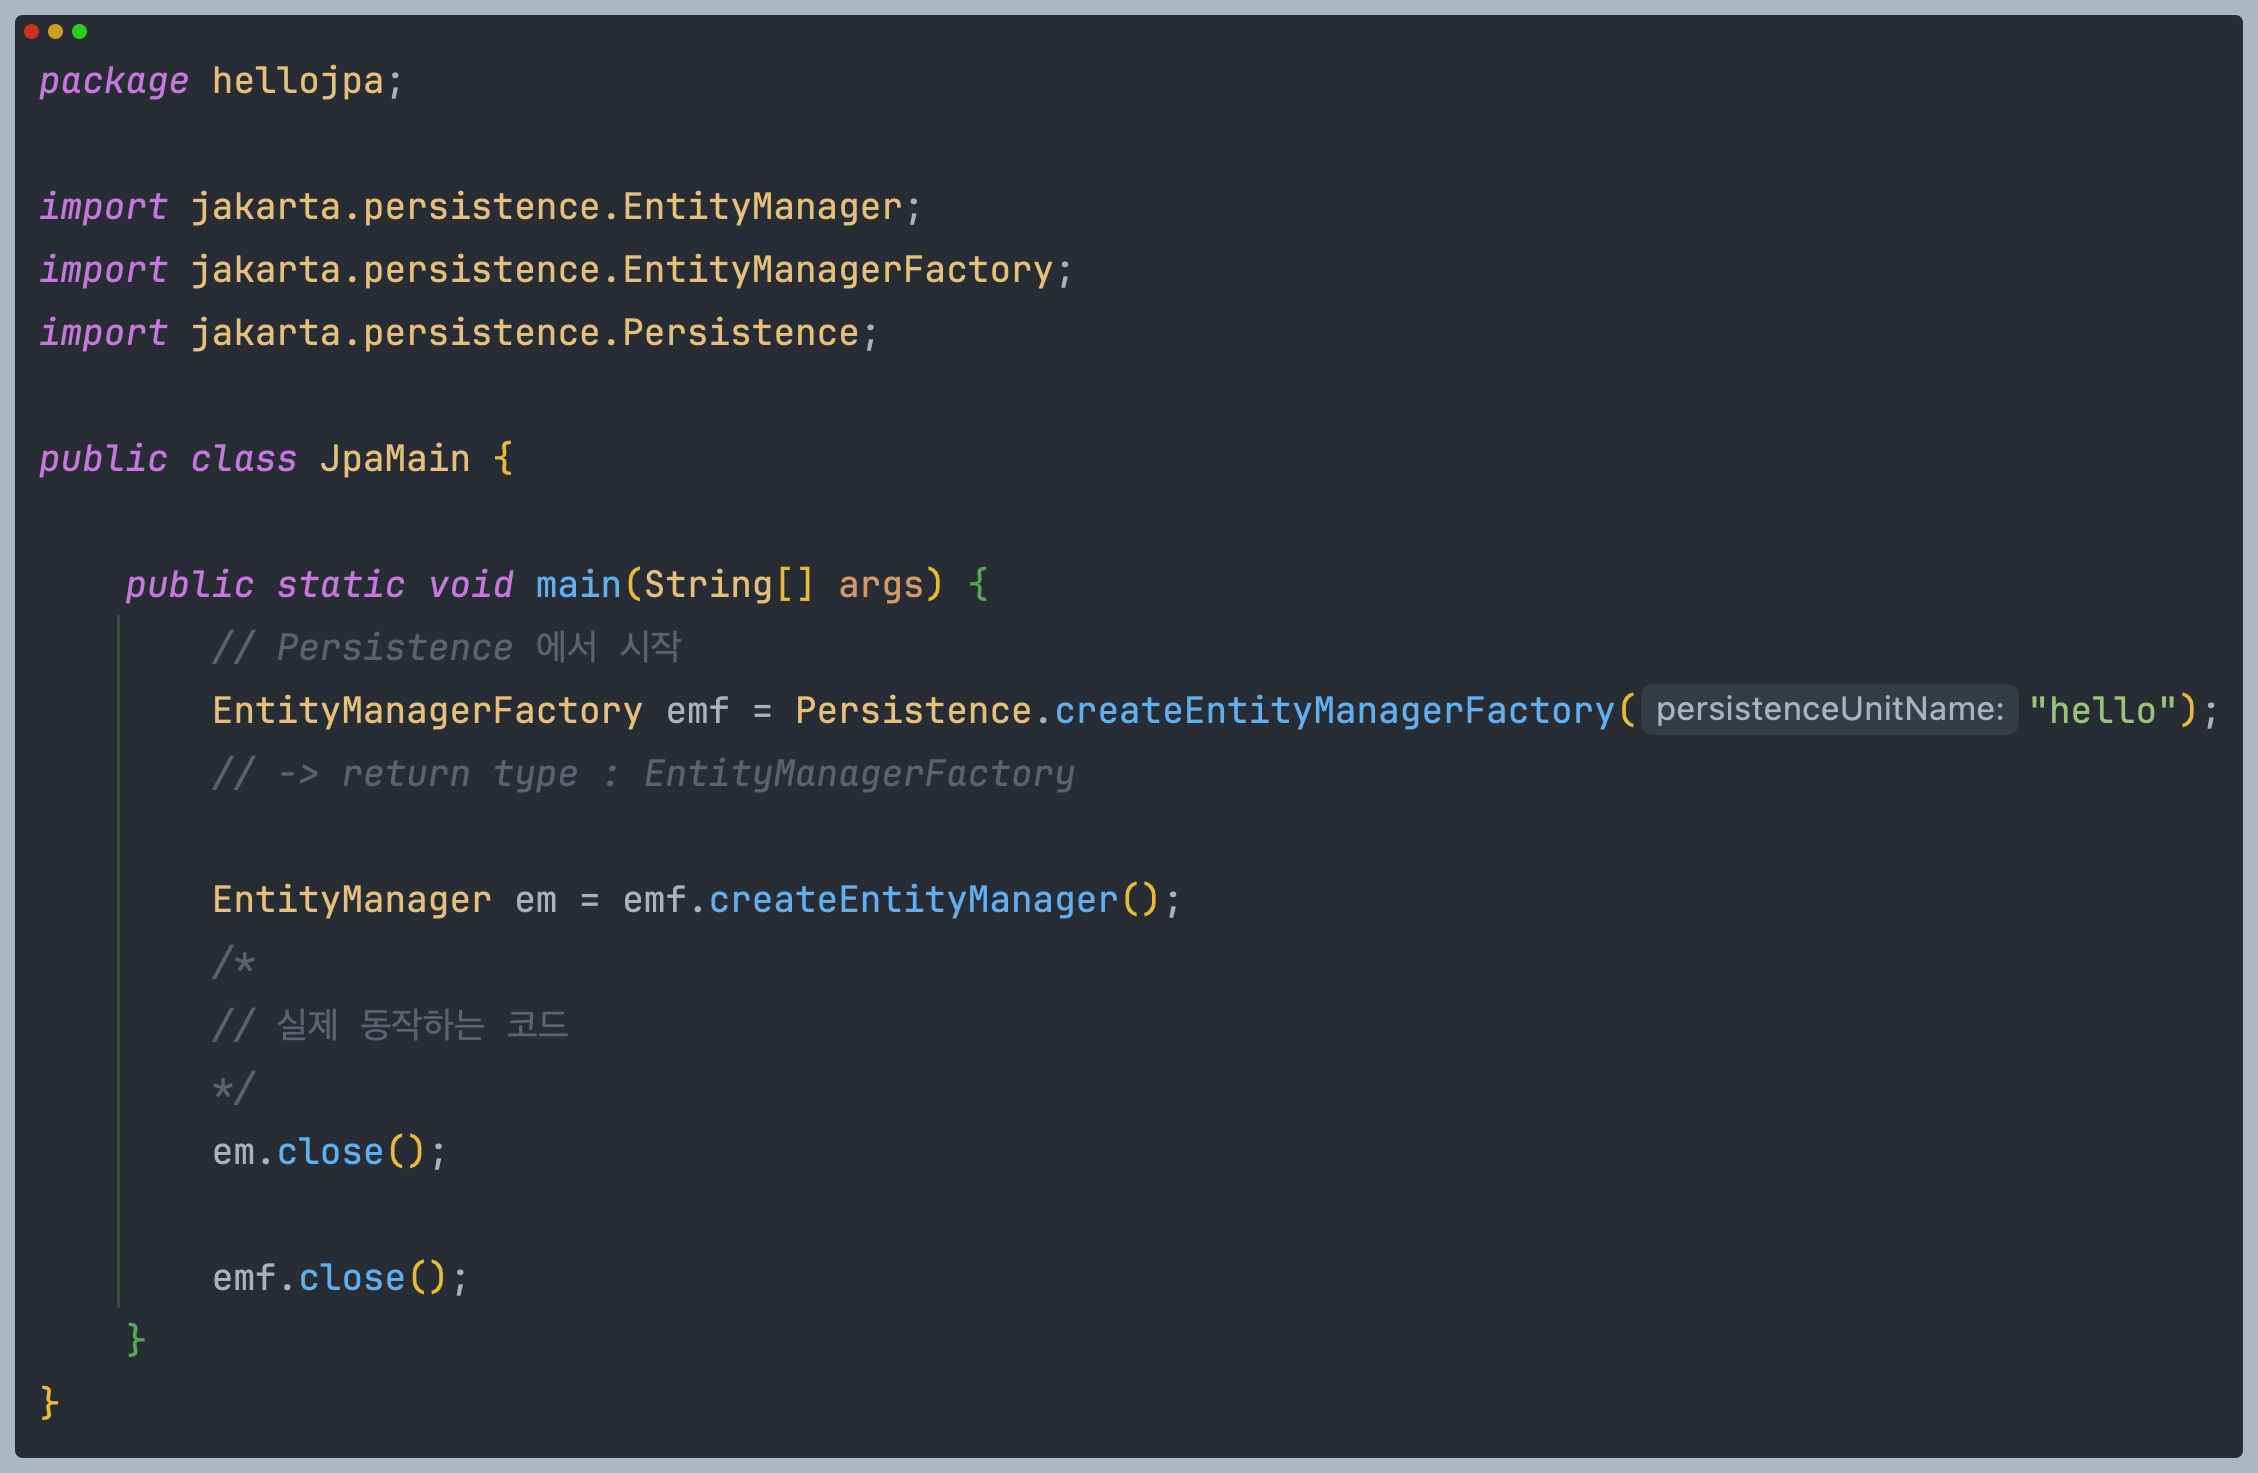Click the yellow minimize dot
Viewport: 2258px width, 1473px height.
click(x=55, y=32)
